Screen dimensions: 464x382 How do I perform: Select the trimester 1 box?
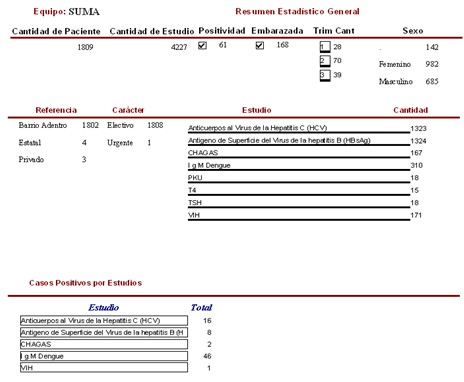pyautogui.click(x=325, y=47)
